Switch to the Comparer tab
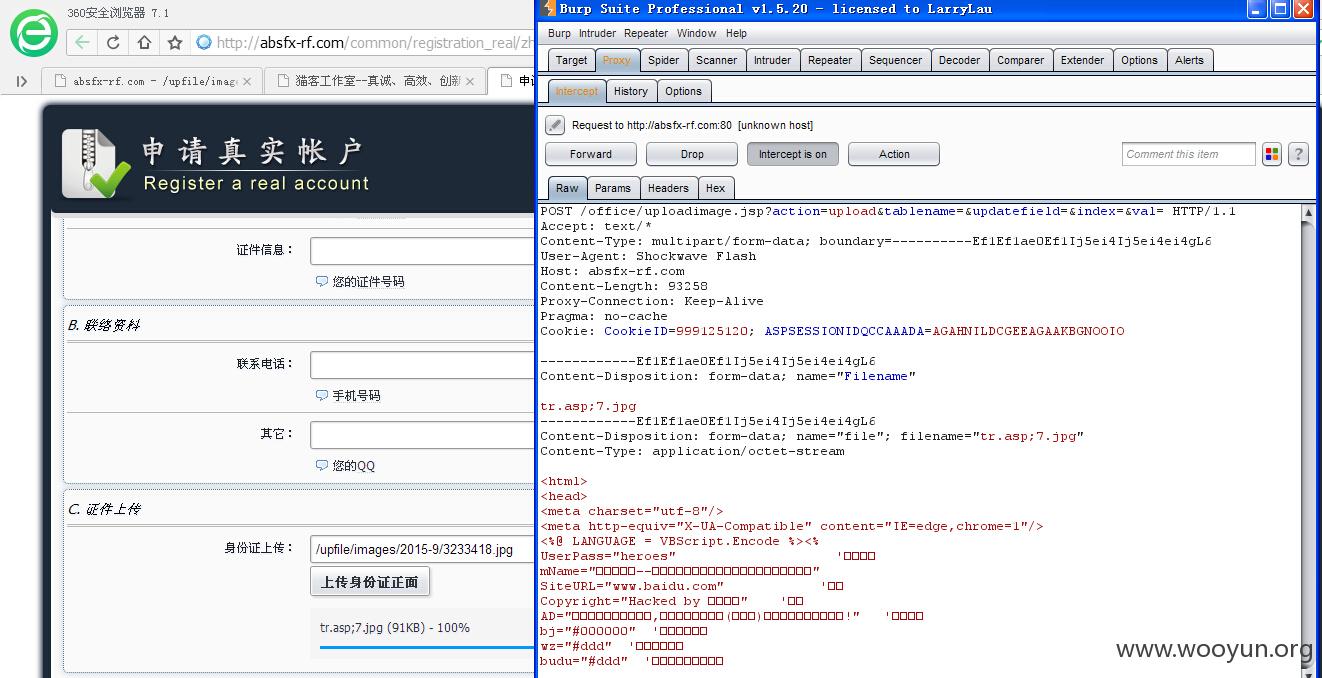Screen dimensions: 1322x678 tap(1020, 60)
